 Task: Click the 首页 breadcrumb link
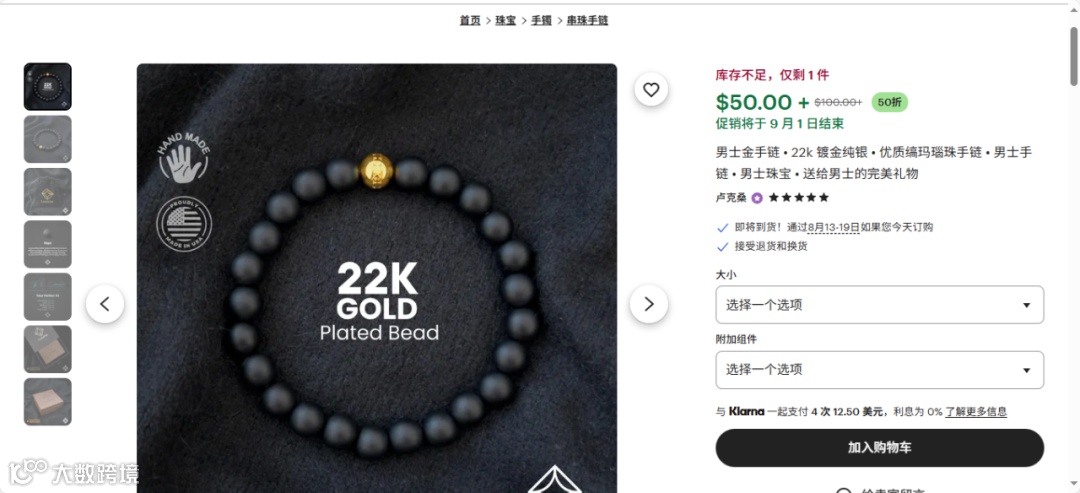pyautogui.click(x=470, y=21)
